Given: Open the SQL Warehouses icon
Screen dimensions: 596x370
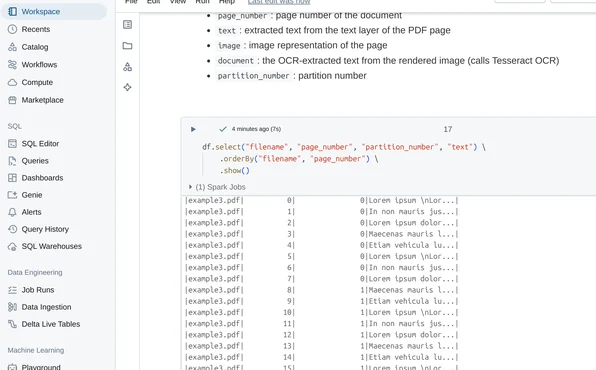Looking at the screenshot, I should pos(13,246).
